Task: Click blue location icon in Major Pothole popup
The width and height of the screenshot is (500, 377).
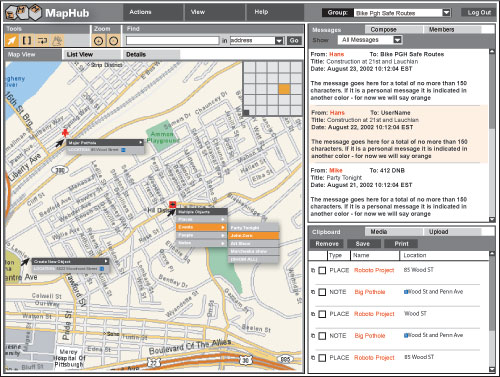Action: 123,150
